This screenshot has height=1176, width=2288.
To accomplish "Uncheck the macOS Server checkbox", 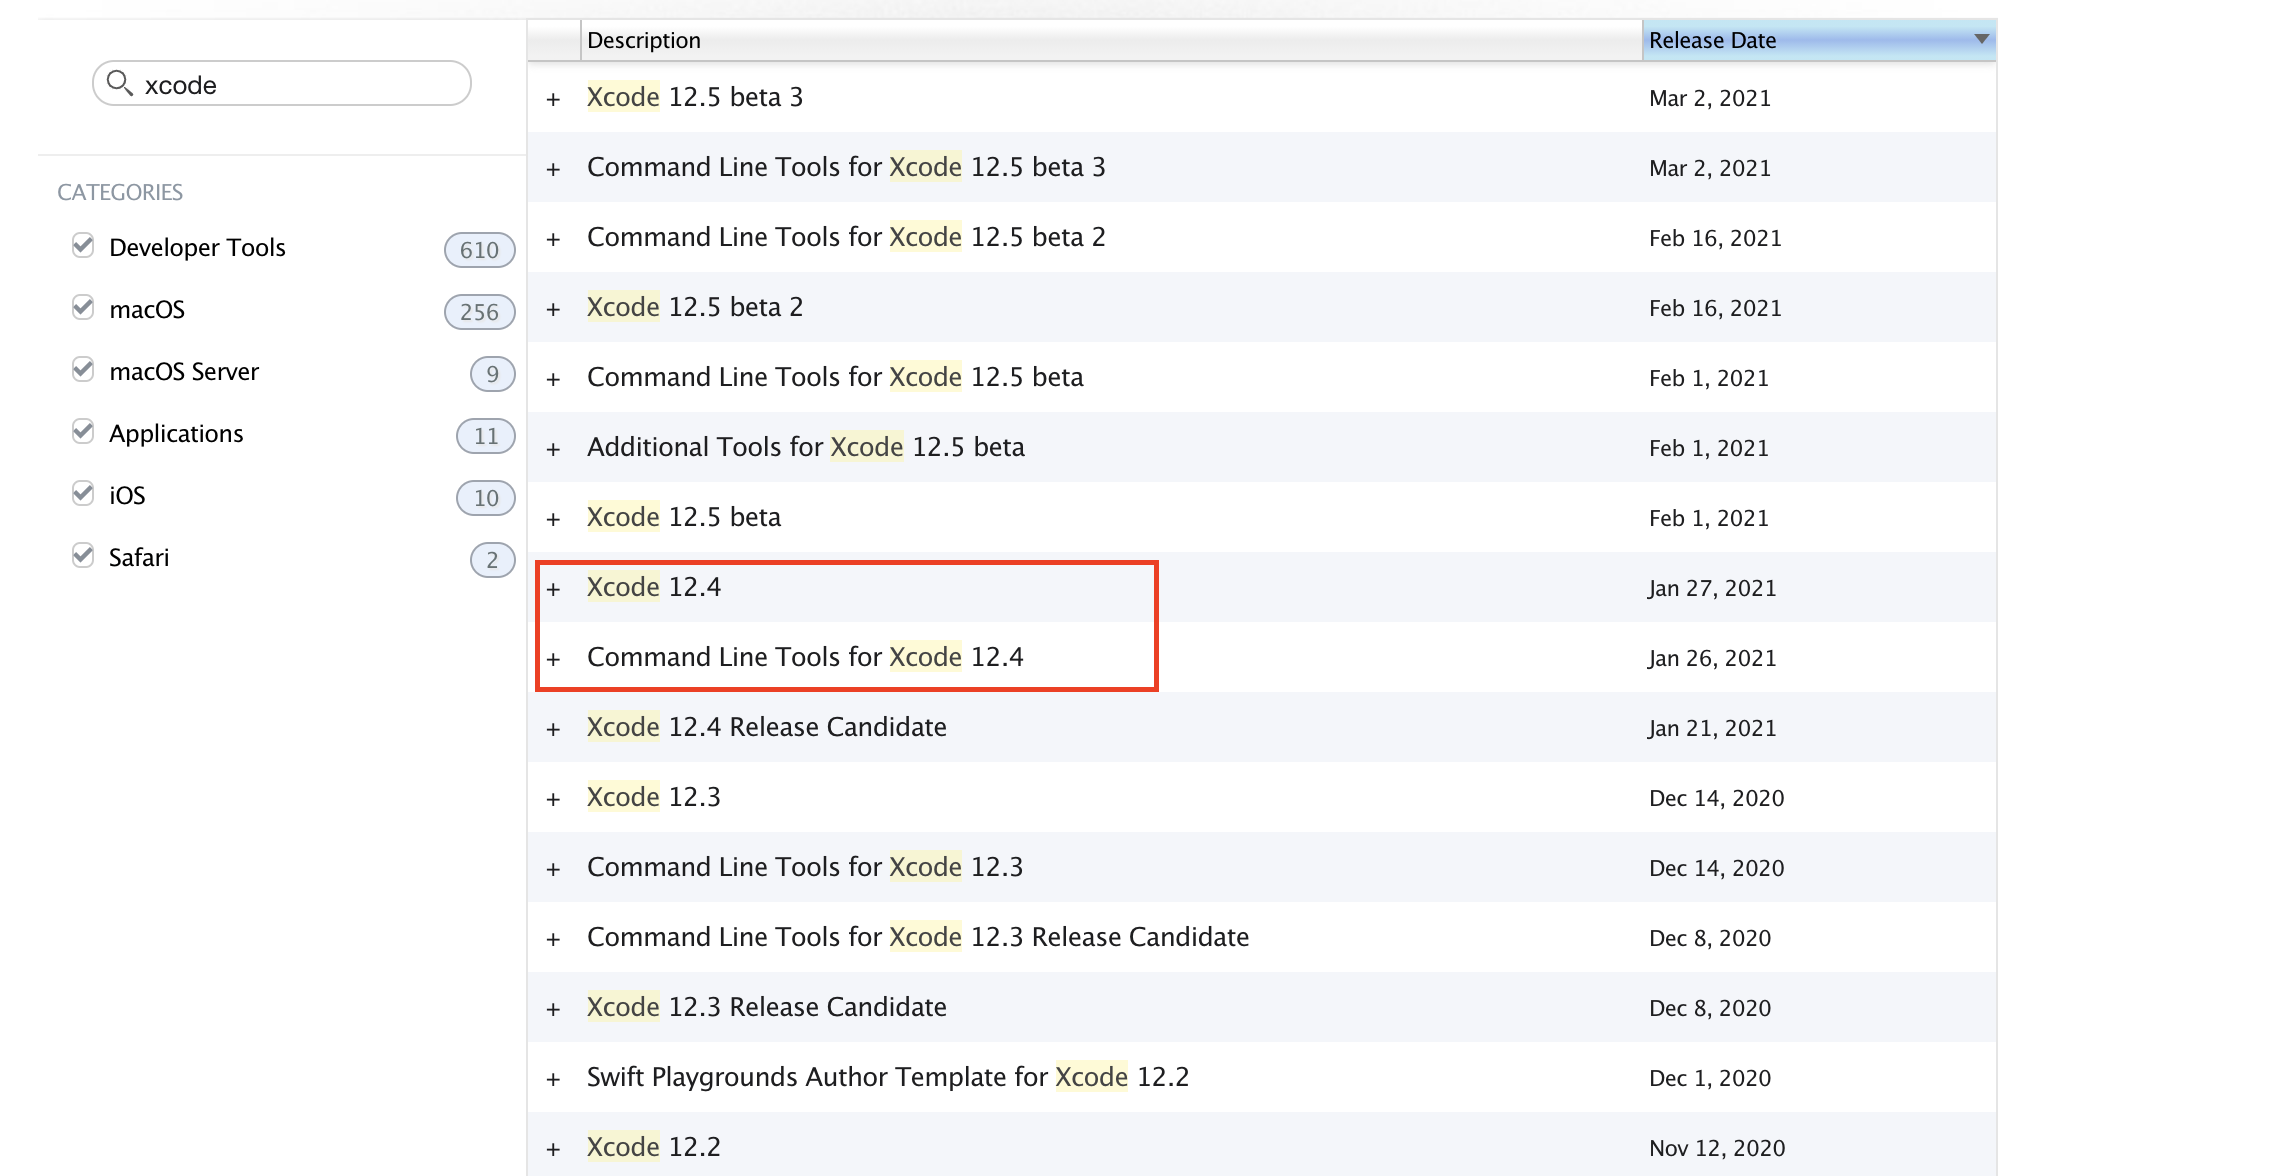I will click(83, 369).
